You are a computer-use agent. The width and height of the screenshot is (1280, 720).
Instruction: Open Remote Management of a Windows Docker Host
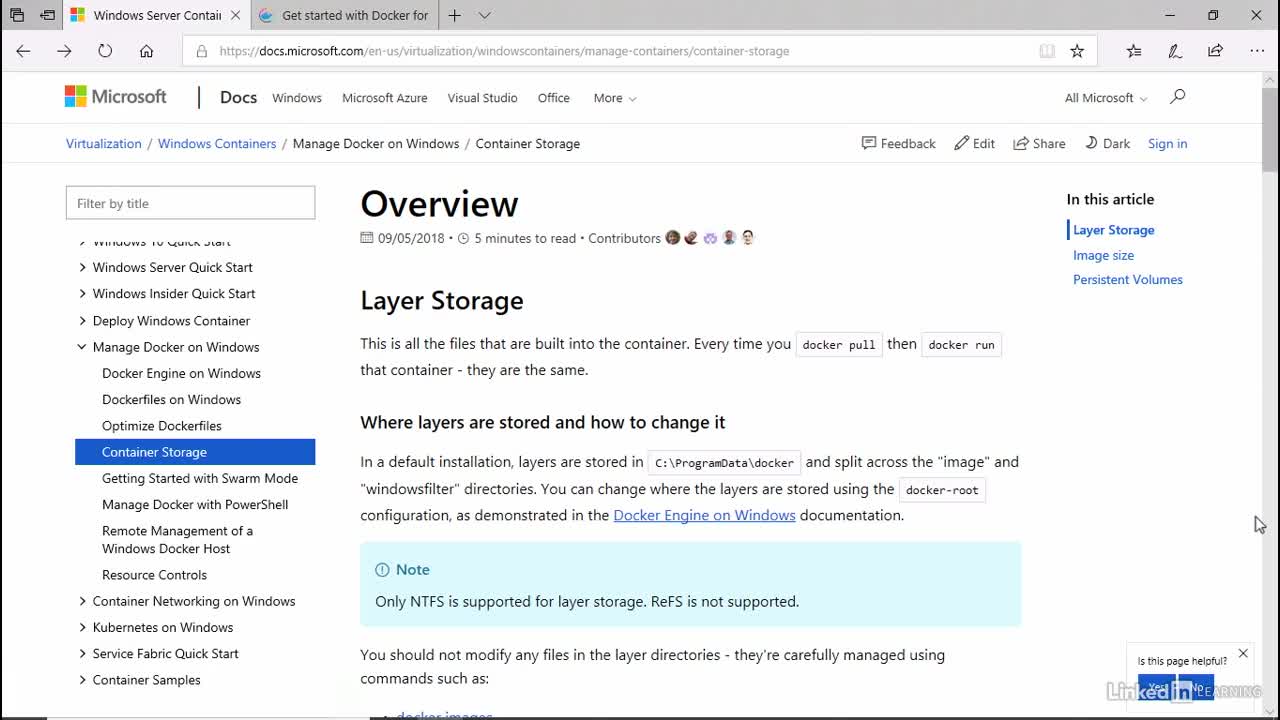tap(177, 540)
